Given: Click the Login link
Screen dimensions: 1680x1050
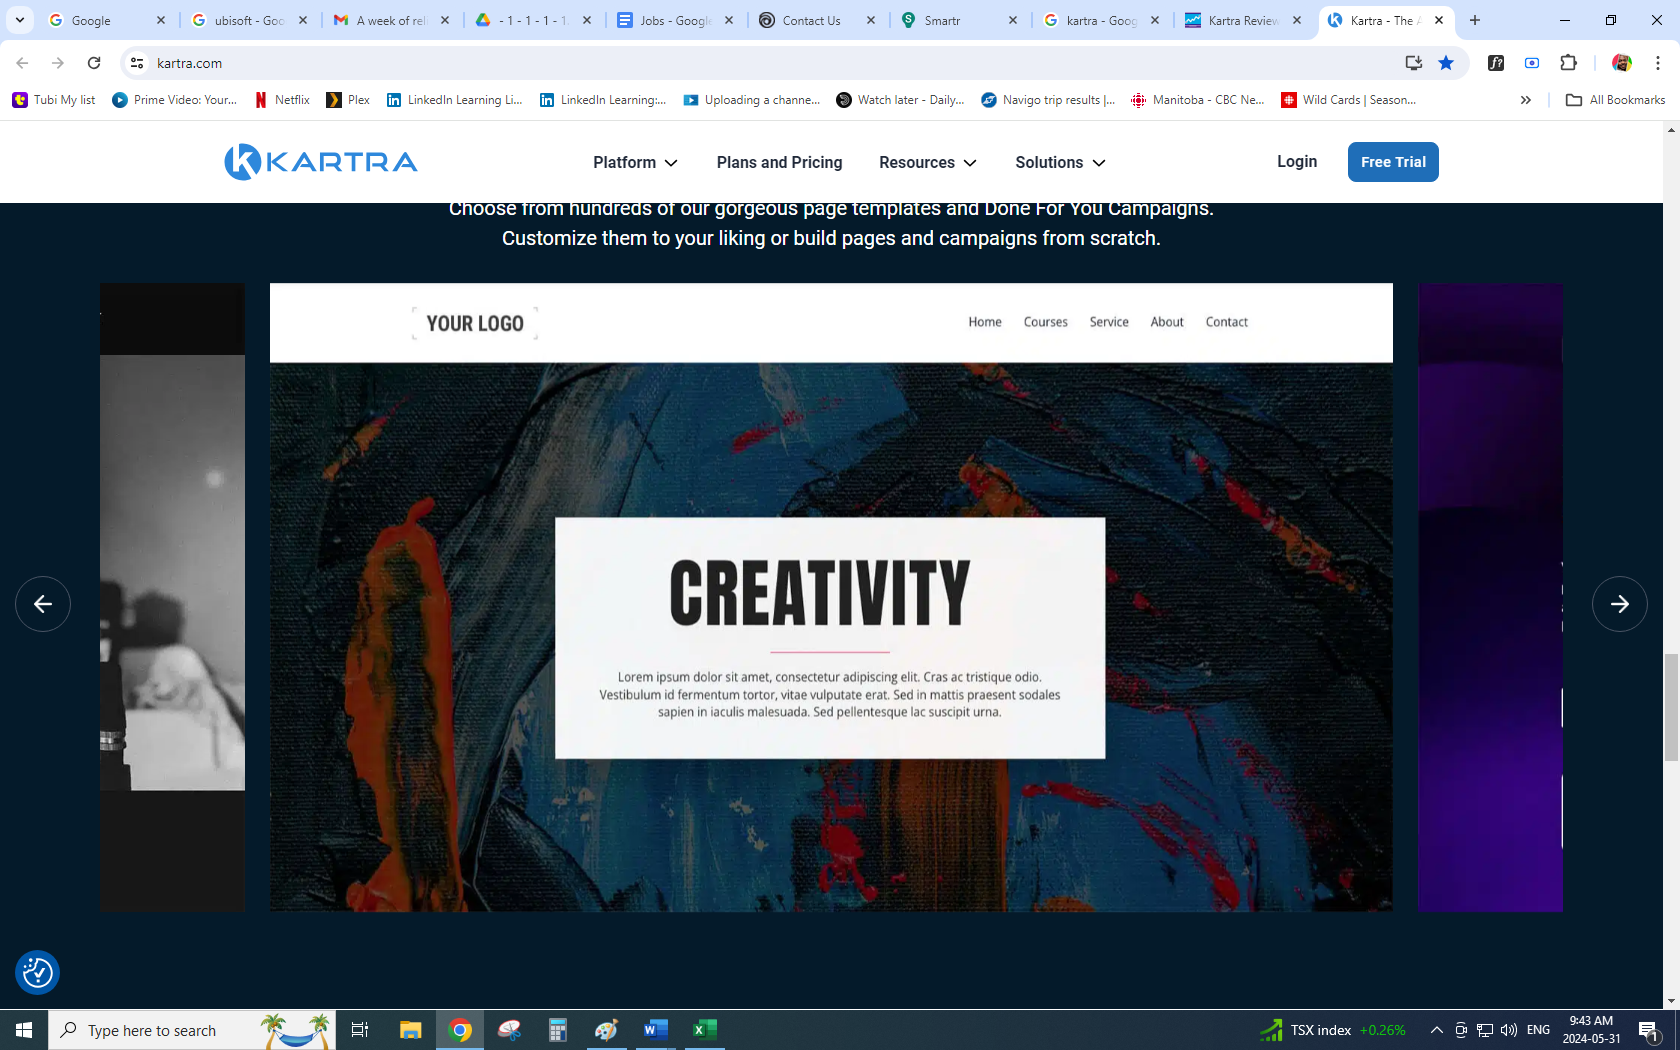Looking at the screenshot, I should [x=1296, y=162].
